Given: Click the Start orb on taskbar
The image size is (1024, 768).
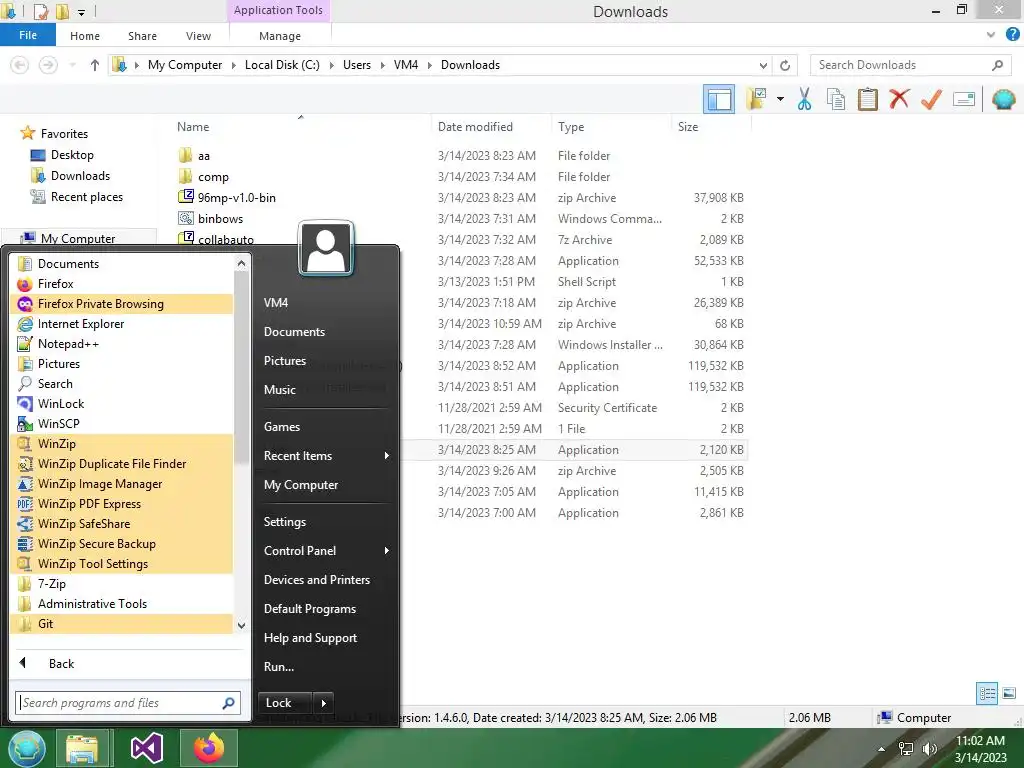Looking at the screenshot, I should pos(27,748).
